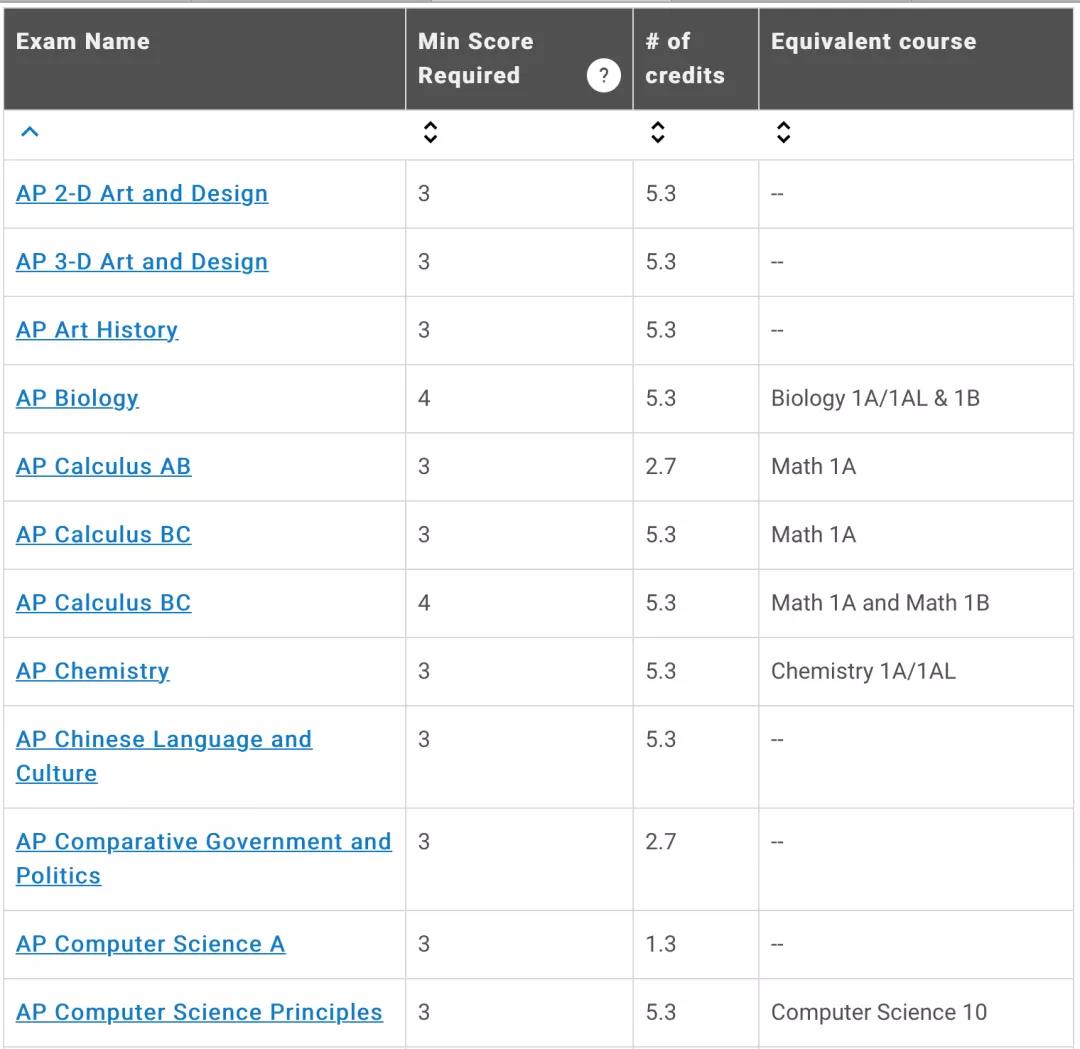Open AP Computer Science Principles link
Image resolution: width=1080 pixels, height=1049 pixels.
tap(199, 1012)
